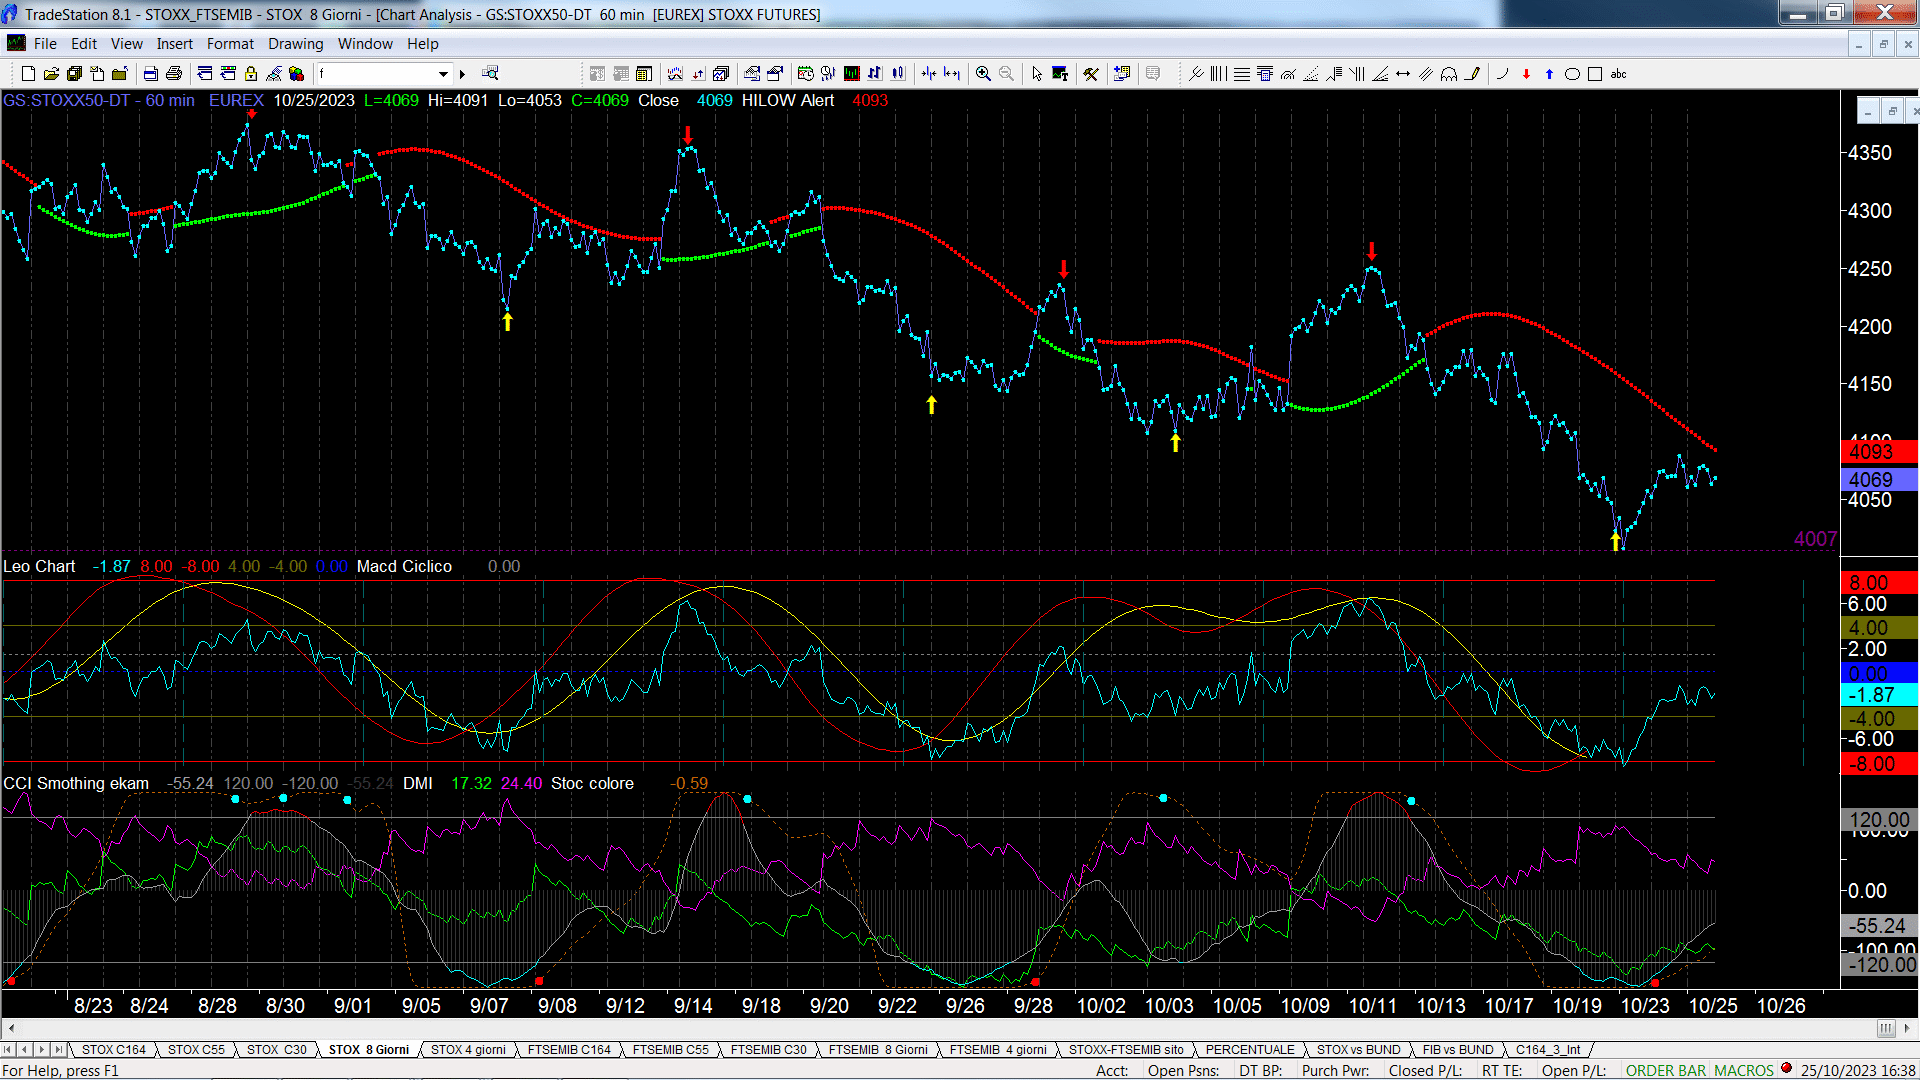Switch to the STOX C164 tab
This screenshot has width=1920, height=1080.
(113, 1049)
